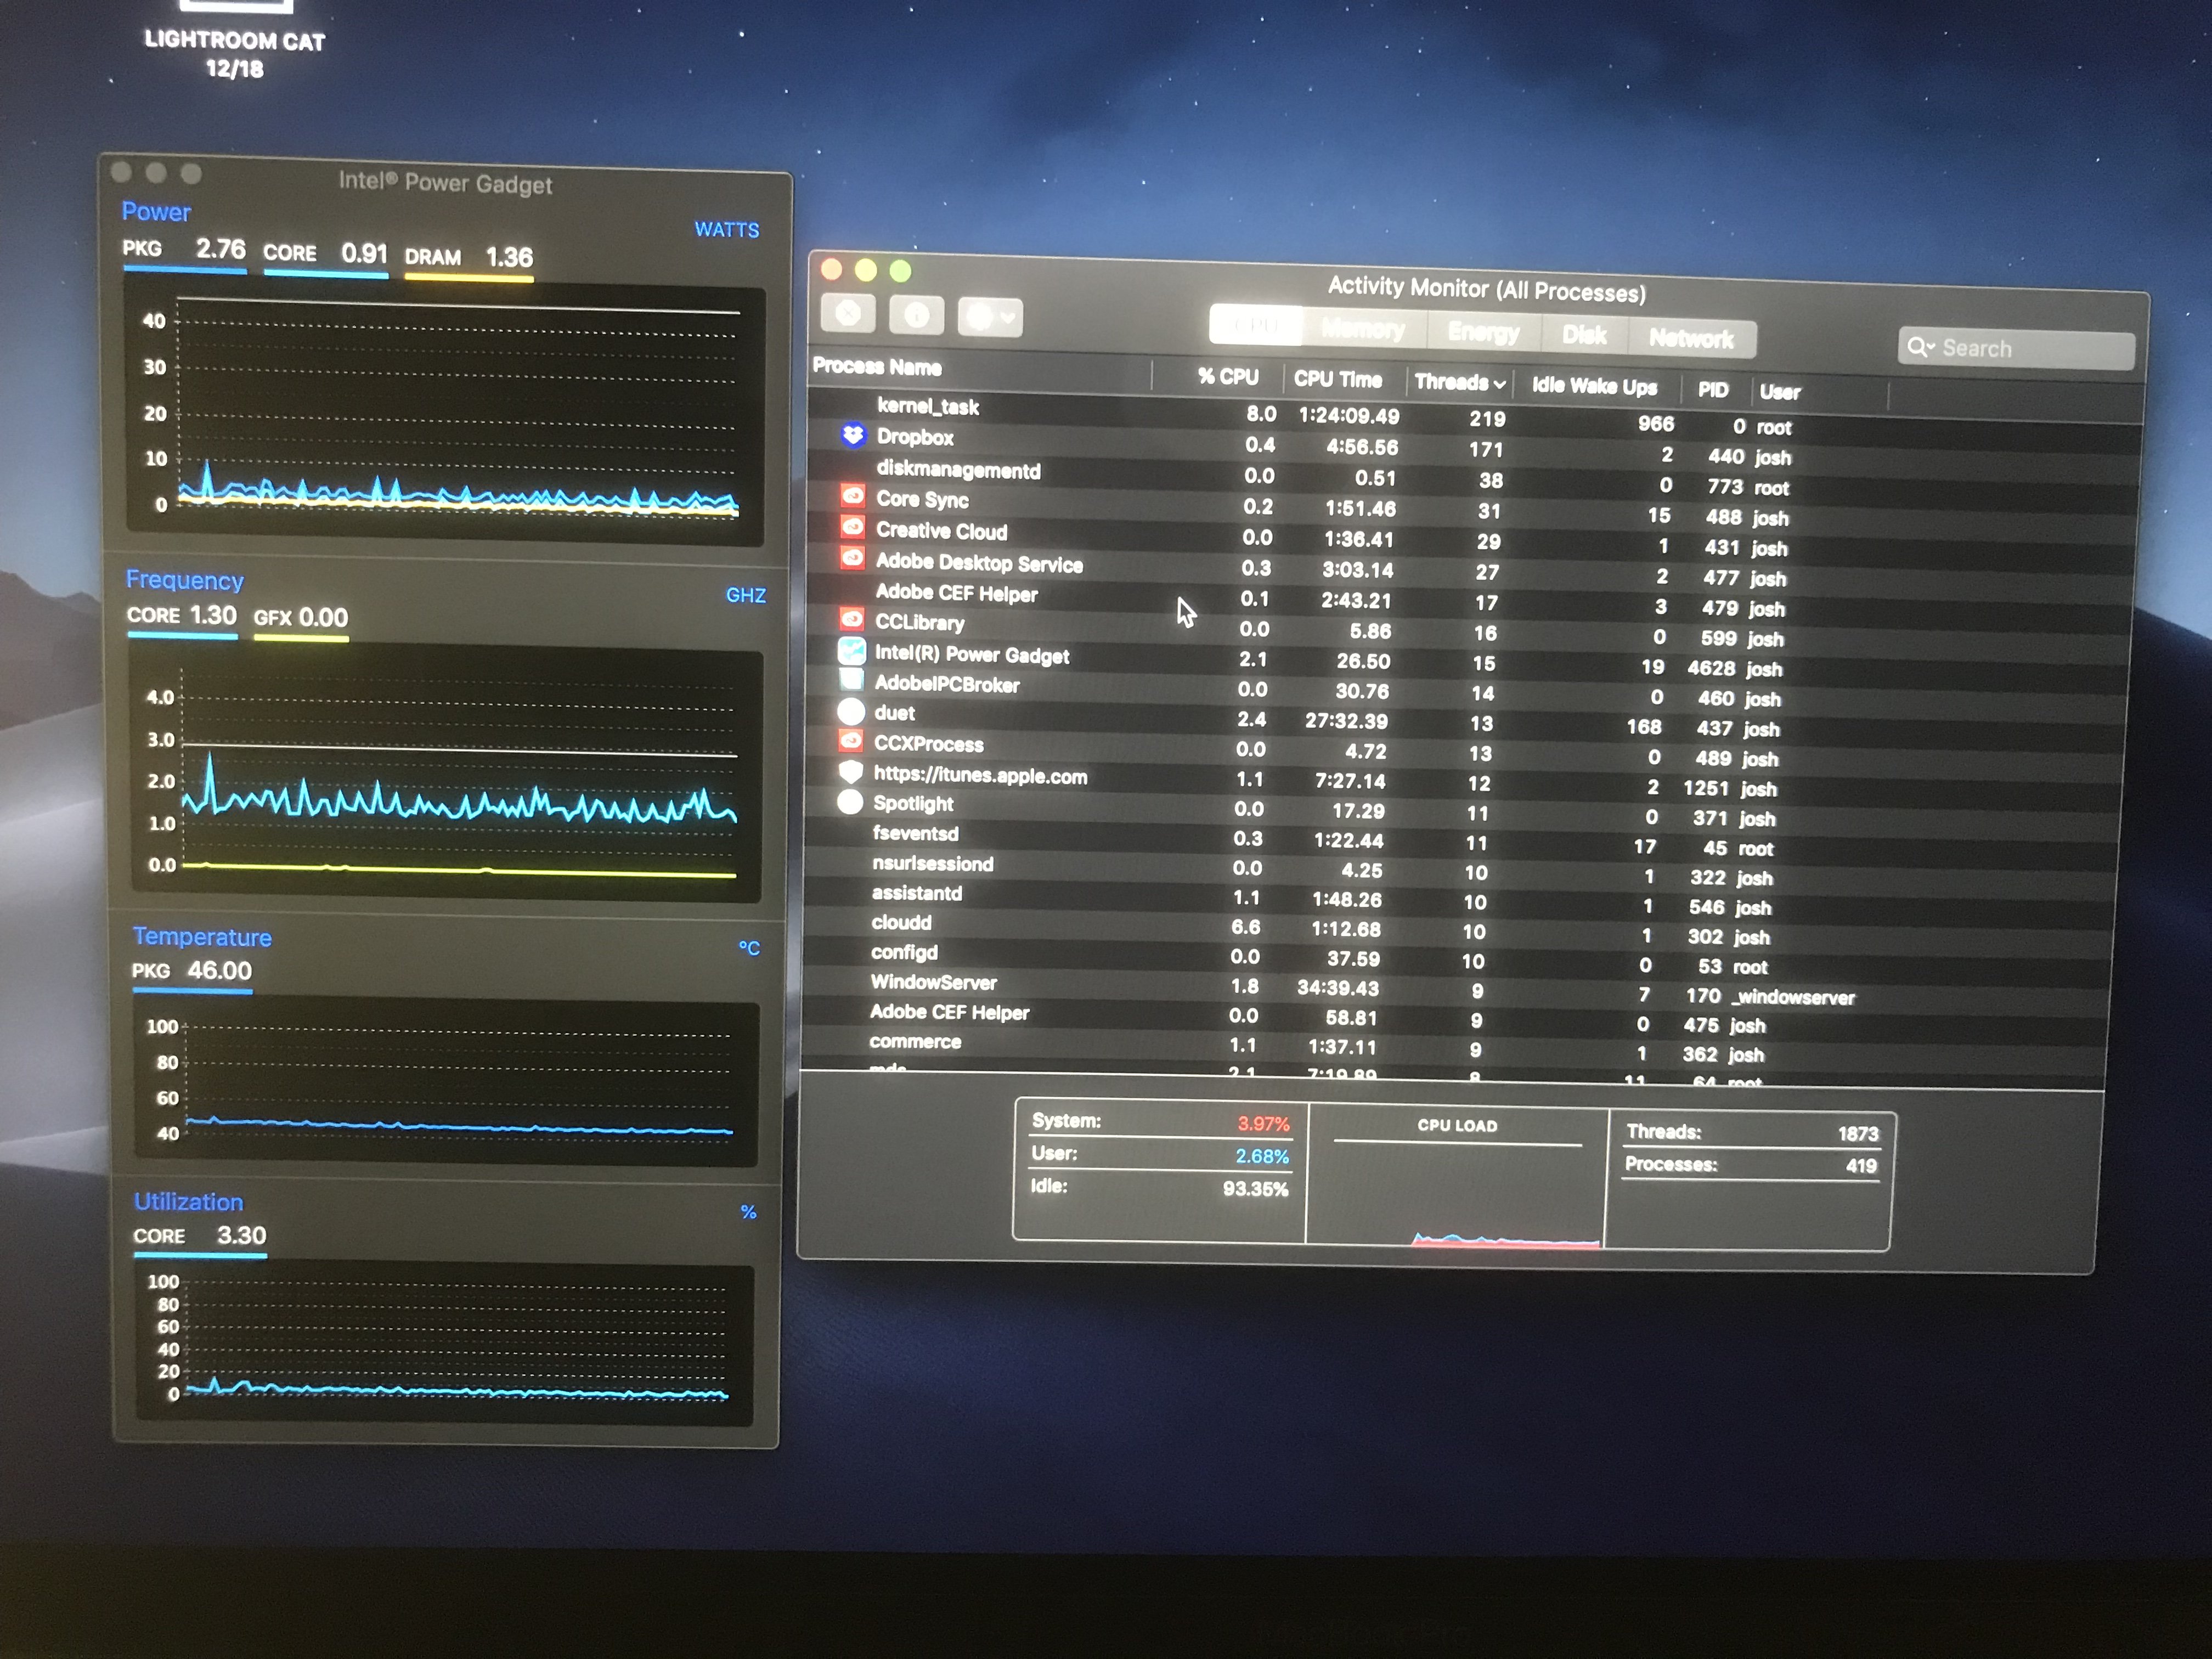Show the Network tab
The image size is (2212, 1659).
point(1691,339)
